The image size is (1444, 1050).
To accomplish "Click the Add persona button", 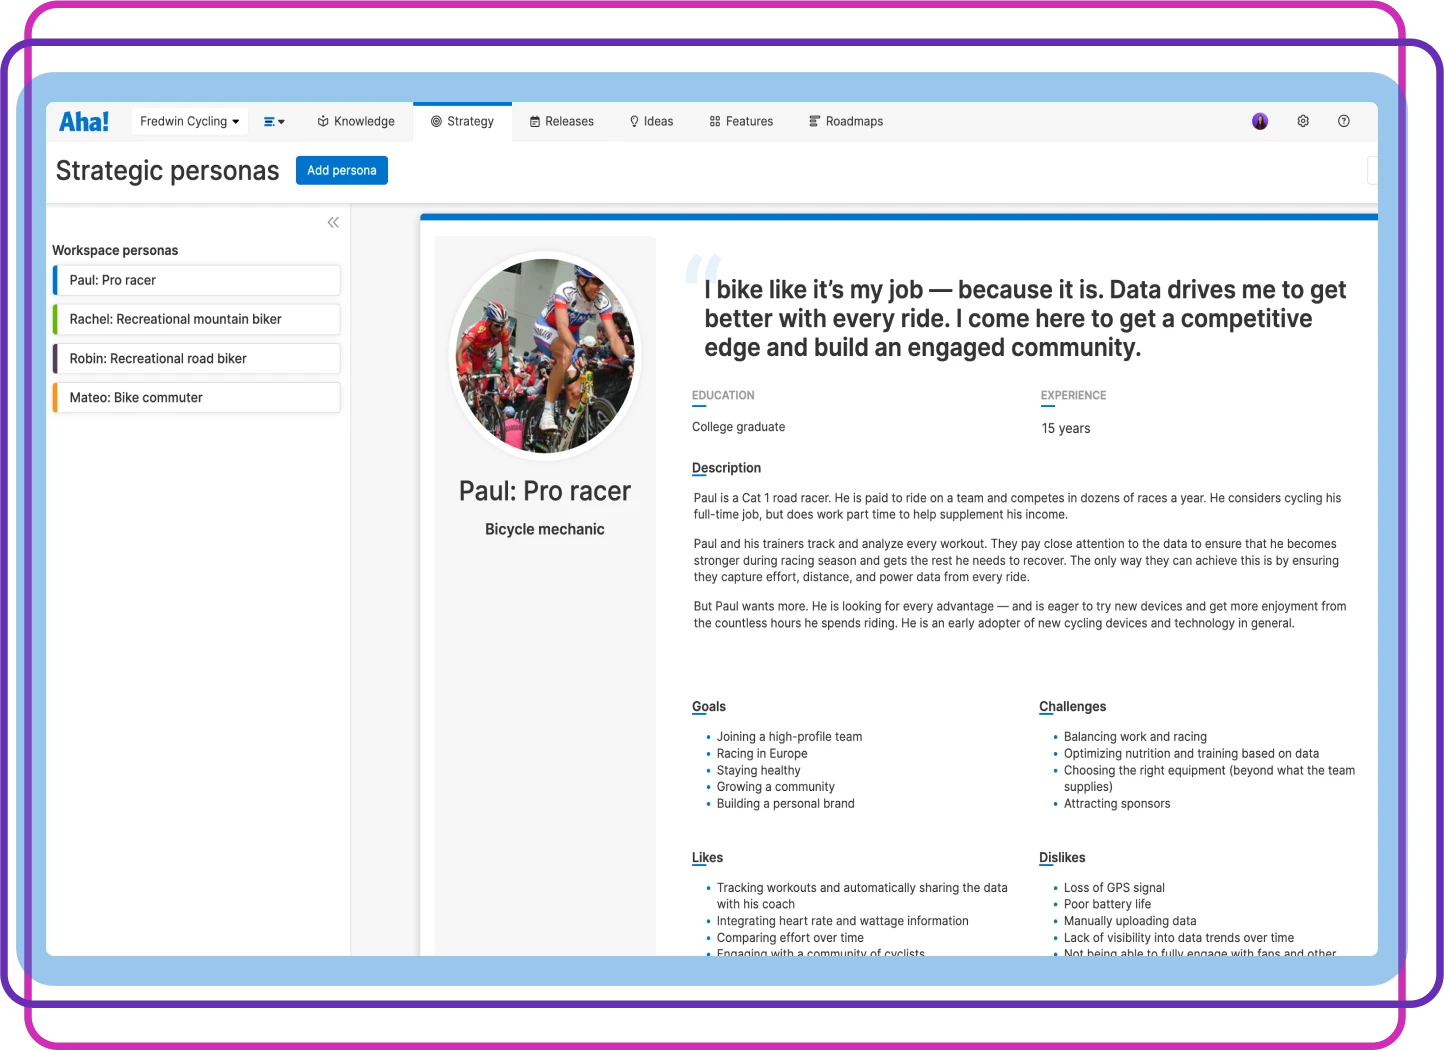I will pos(342,170).
